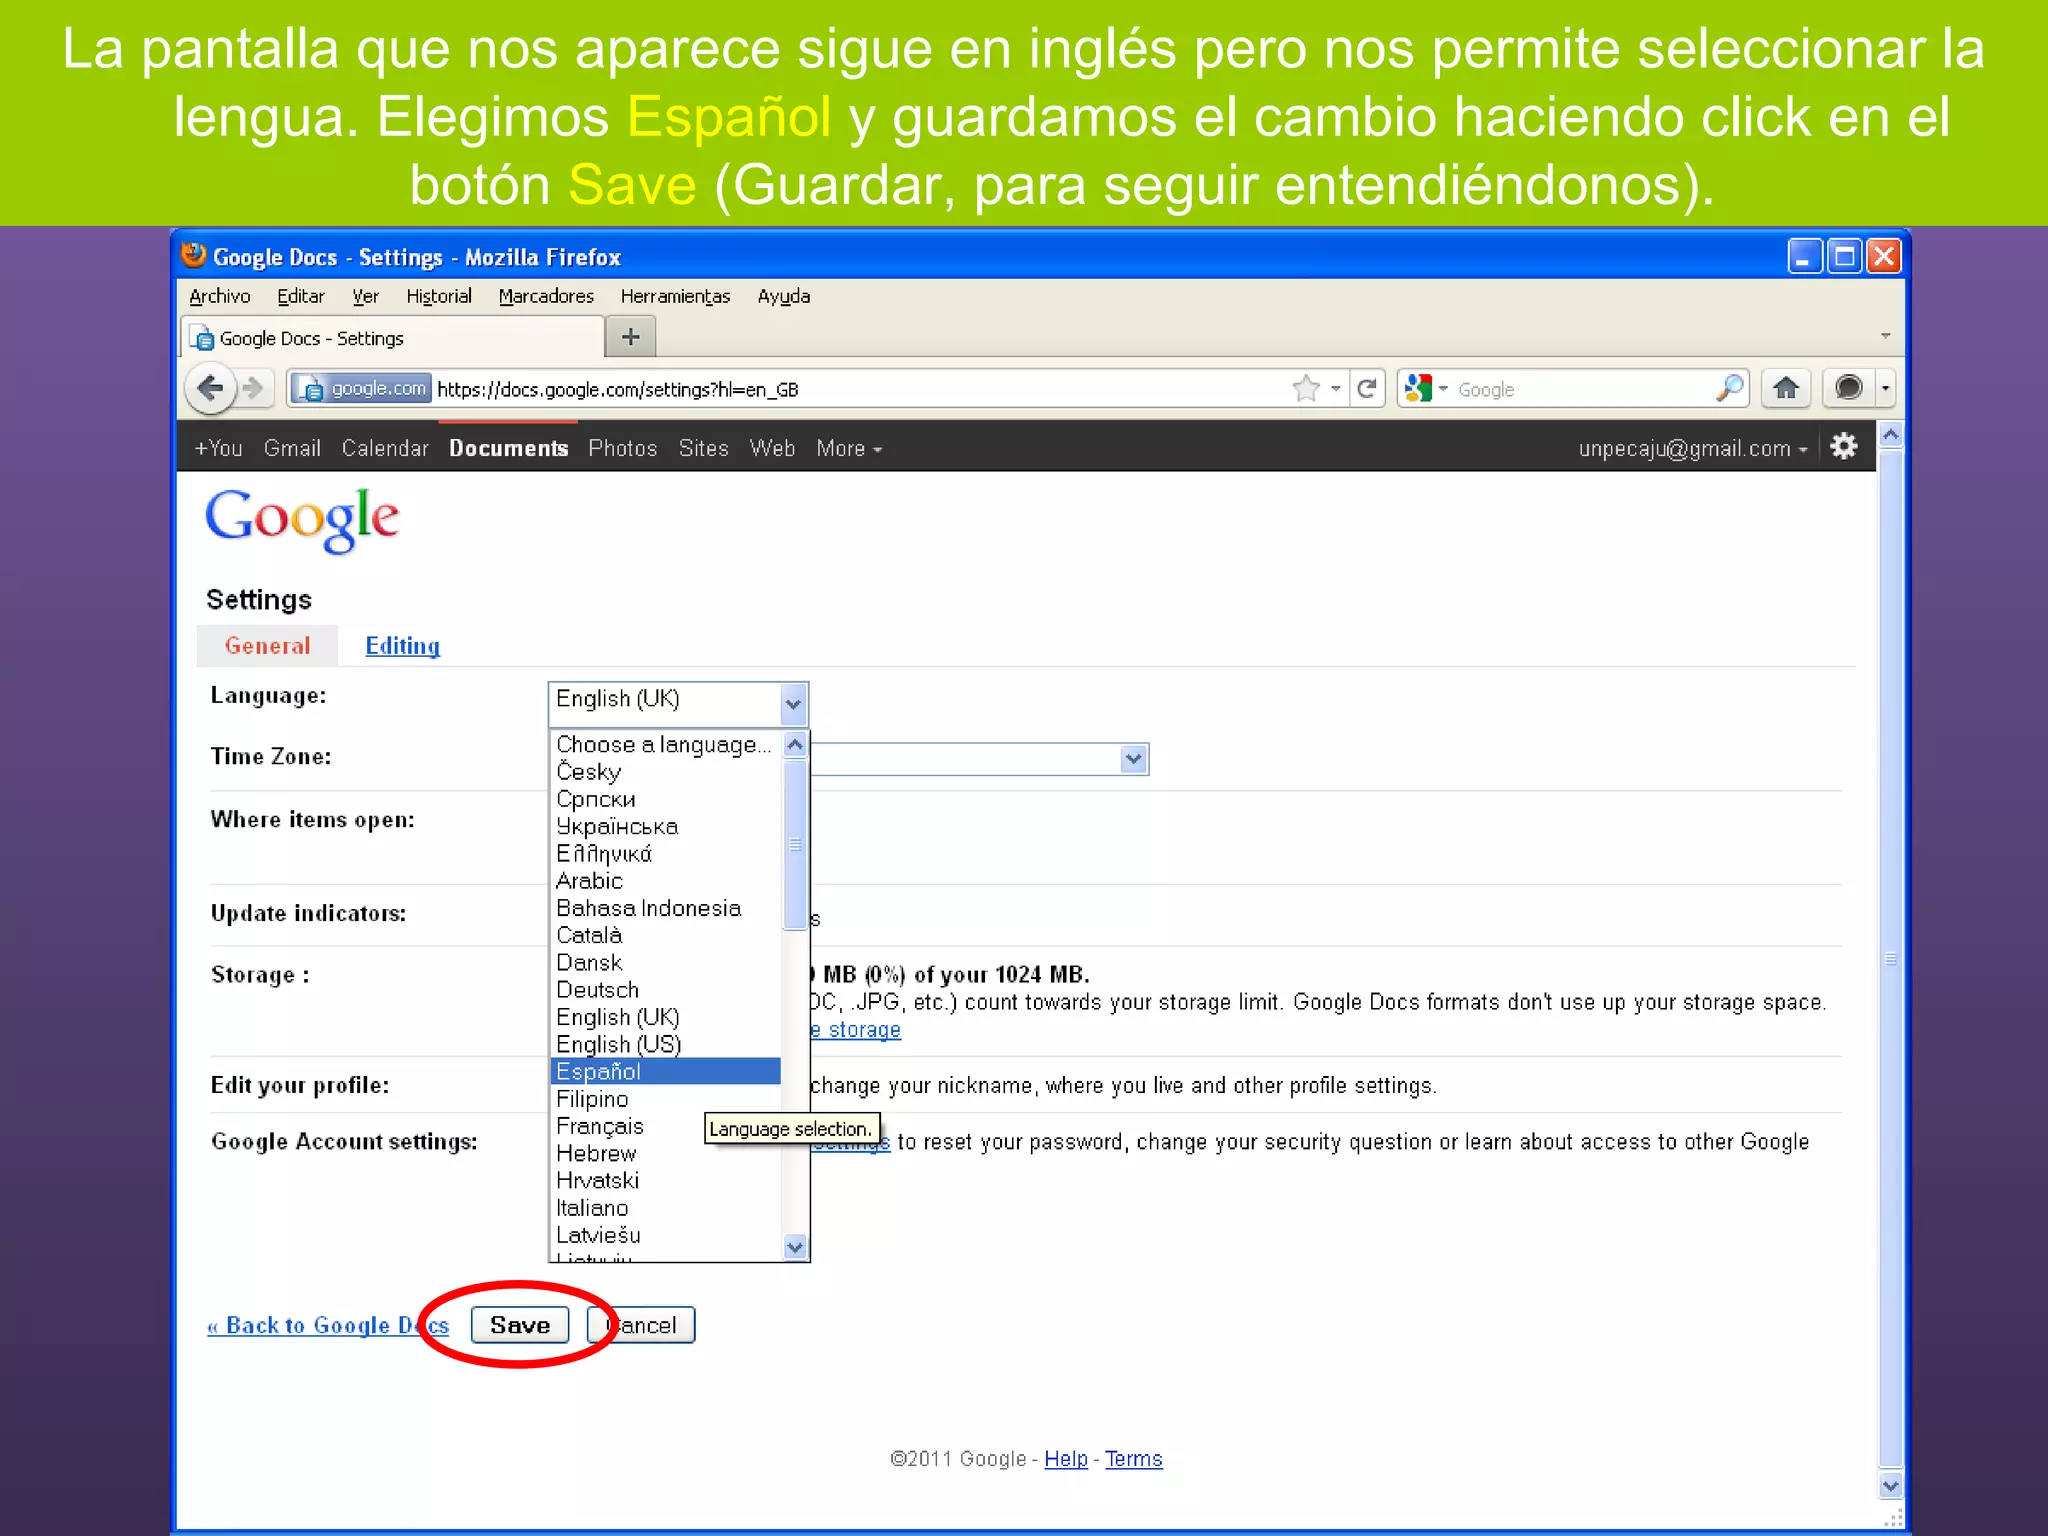The image size is (2048, 1536).
Task: Expand the English (UK) language dropdown
Action: [x=794, y=704]
